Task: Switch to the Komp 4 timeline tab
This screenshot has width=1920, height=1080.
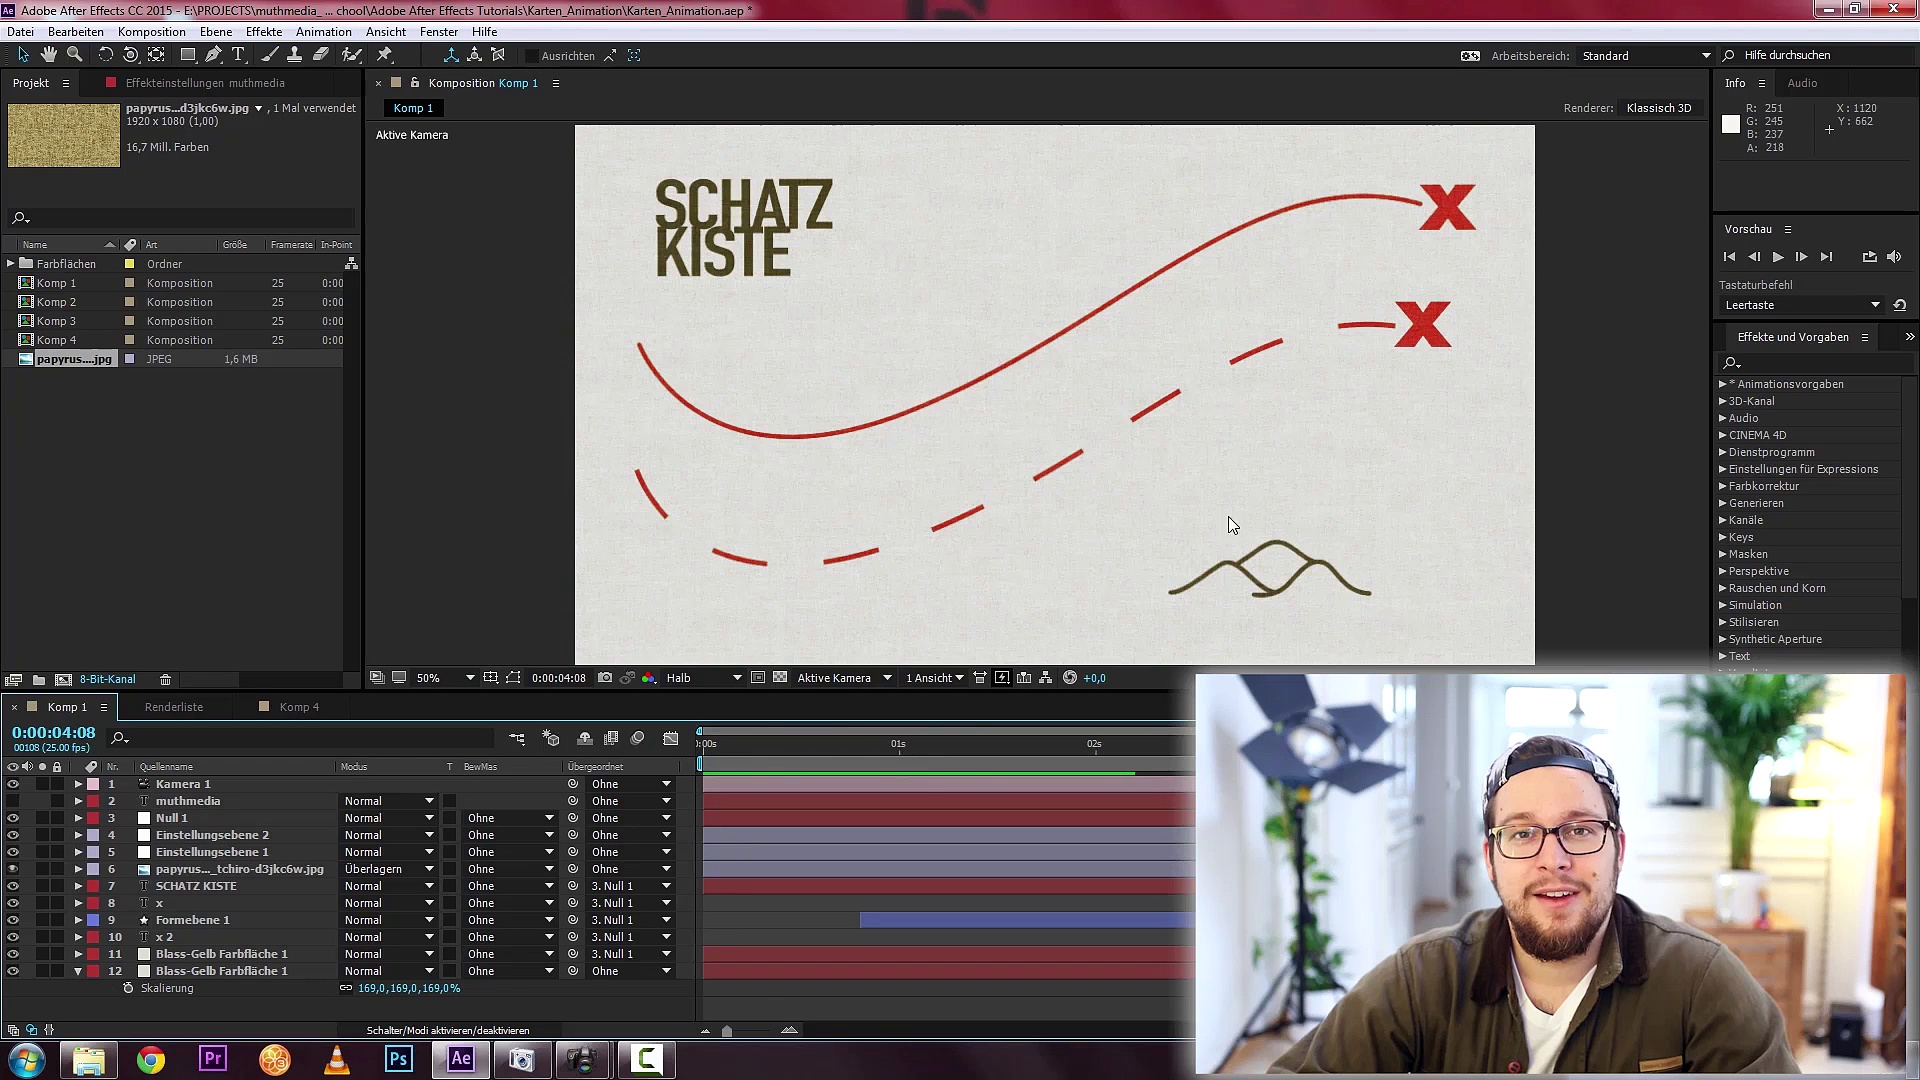Action: pos(299,707)
